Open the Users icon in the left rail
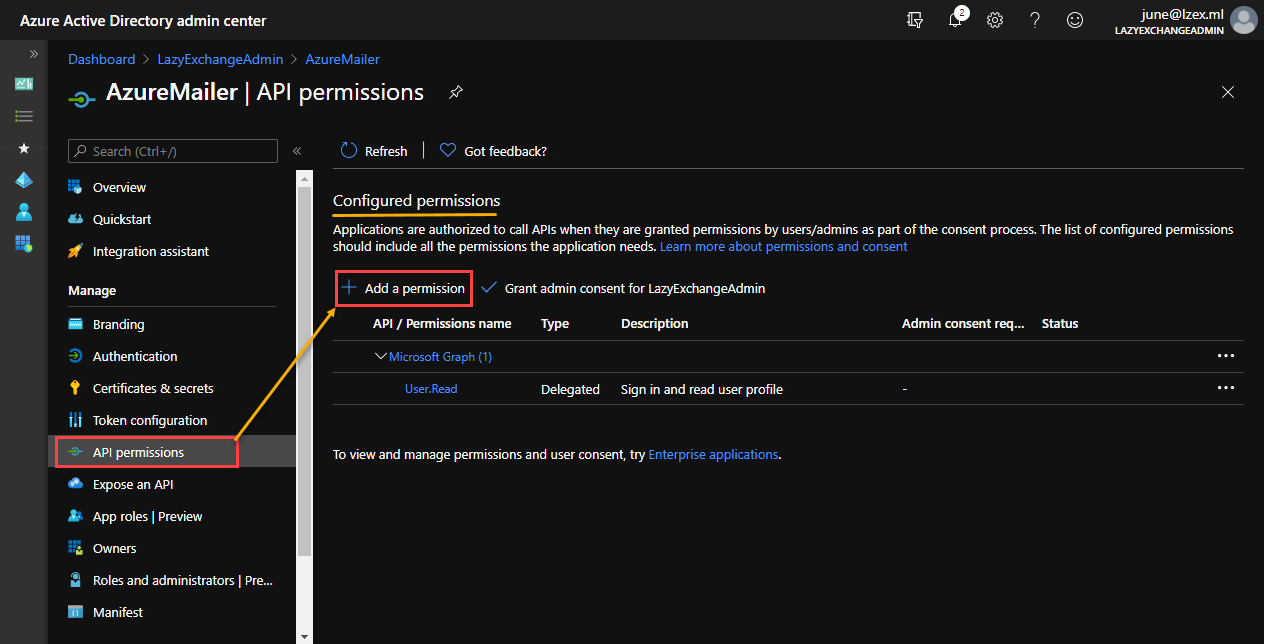Viewport: 1264px width, 644px height. coord(24,212)
